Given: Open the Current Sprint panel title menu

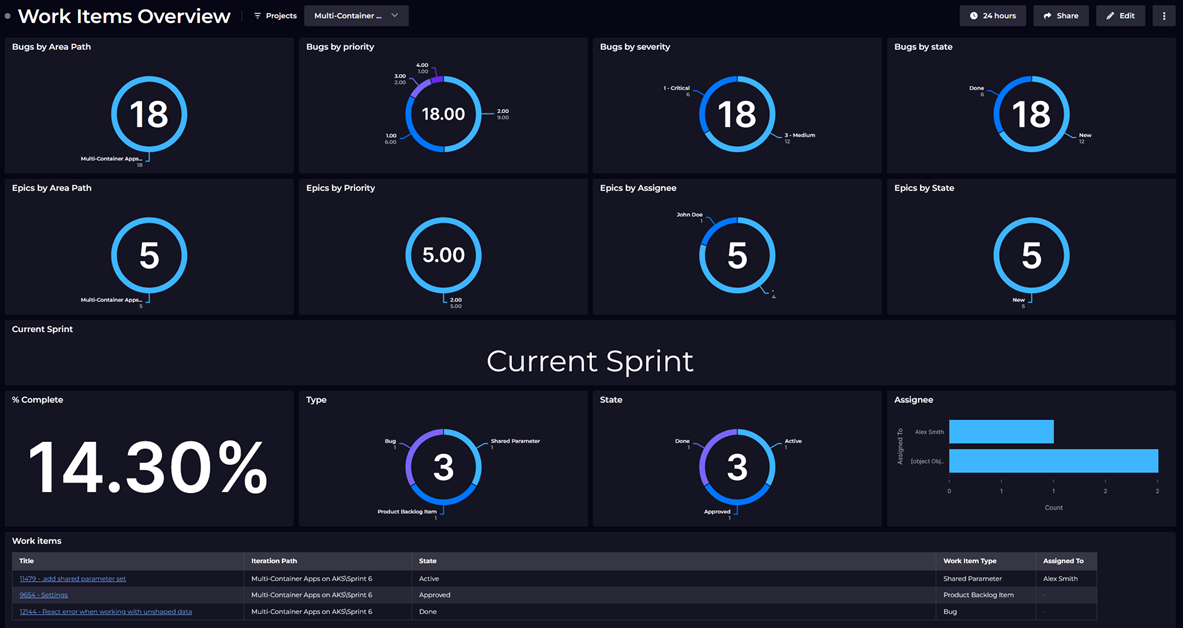Looking at the screenshot, I should [42, 328].
